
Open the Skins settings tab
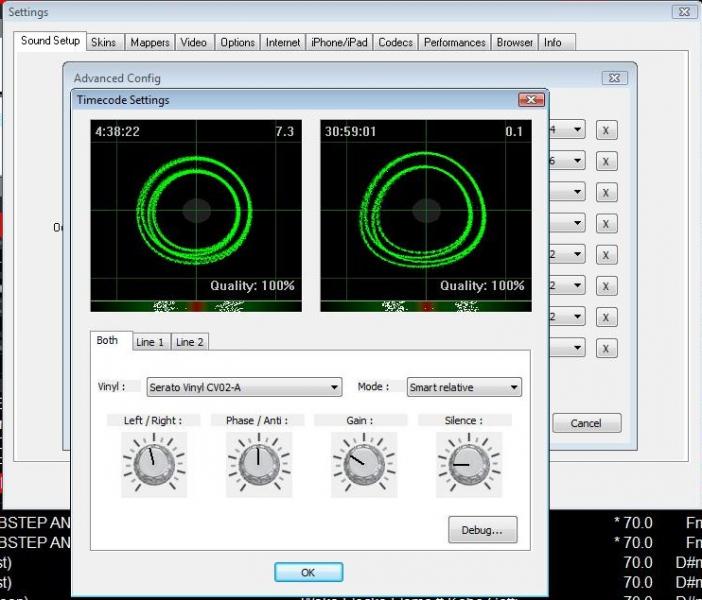[103, 42]
